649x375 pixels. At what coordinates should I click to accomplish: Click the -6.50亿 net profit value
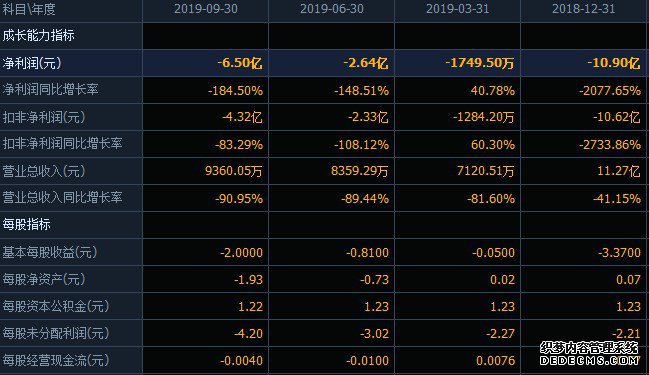(x=240, y=63)
